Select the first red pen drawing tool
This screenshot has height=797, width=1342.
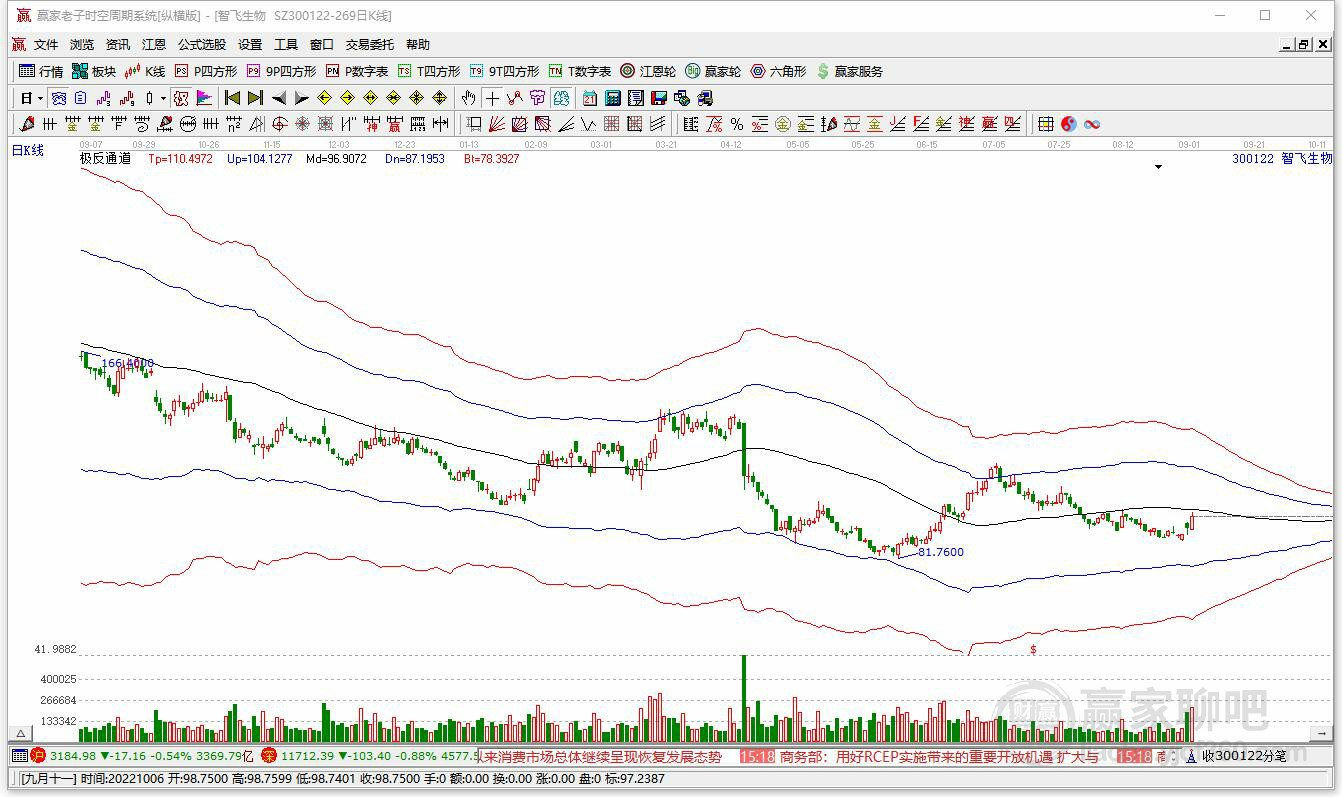(x=26, y=124)
